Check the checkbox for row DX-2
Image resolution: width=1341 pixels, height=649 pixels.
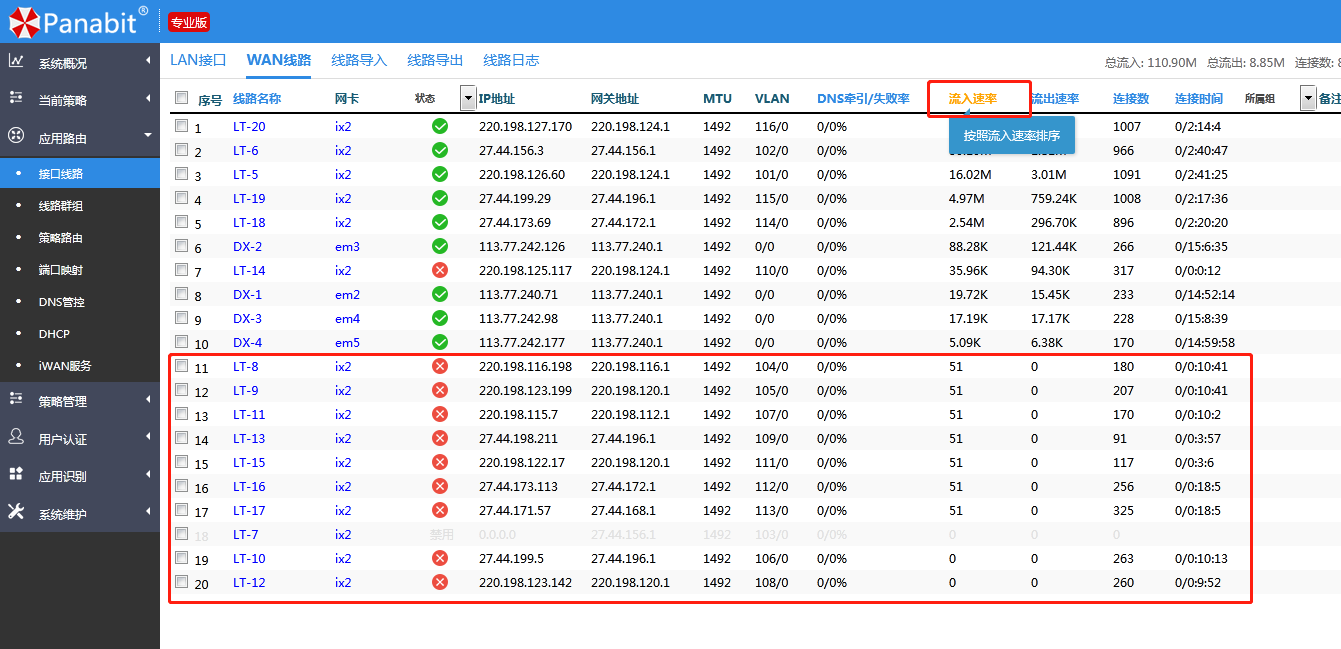click(x=181, y=246)
